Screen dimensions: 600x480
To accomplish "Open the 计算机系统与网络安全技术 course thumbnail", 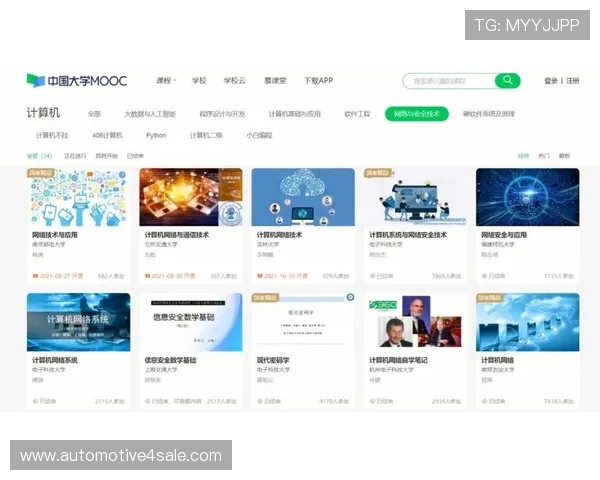I will [x=415, y=197].
